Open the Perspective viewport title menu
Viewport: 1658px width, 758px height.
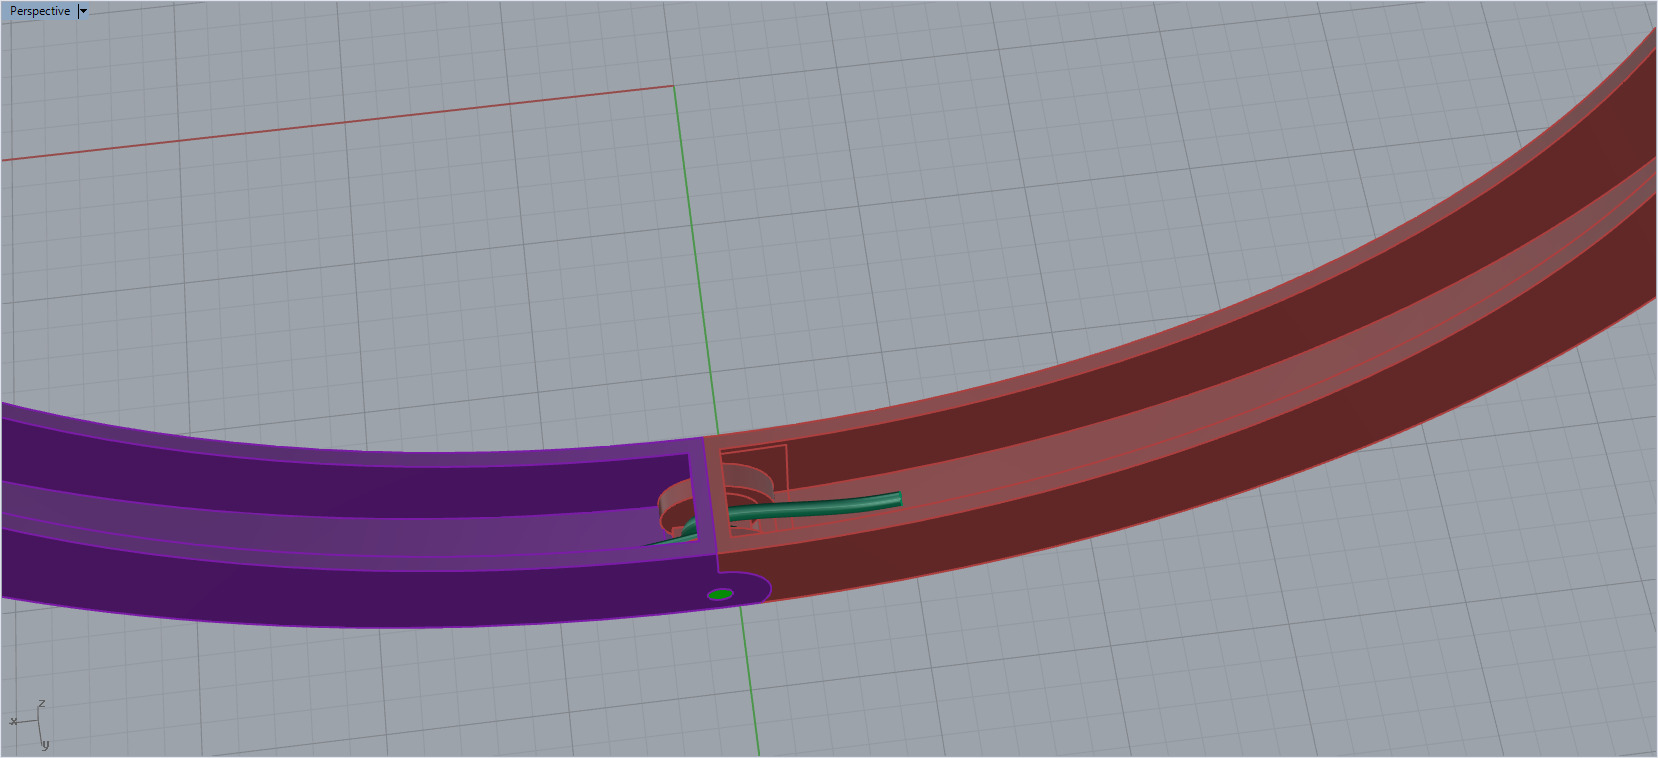(40, 11)
